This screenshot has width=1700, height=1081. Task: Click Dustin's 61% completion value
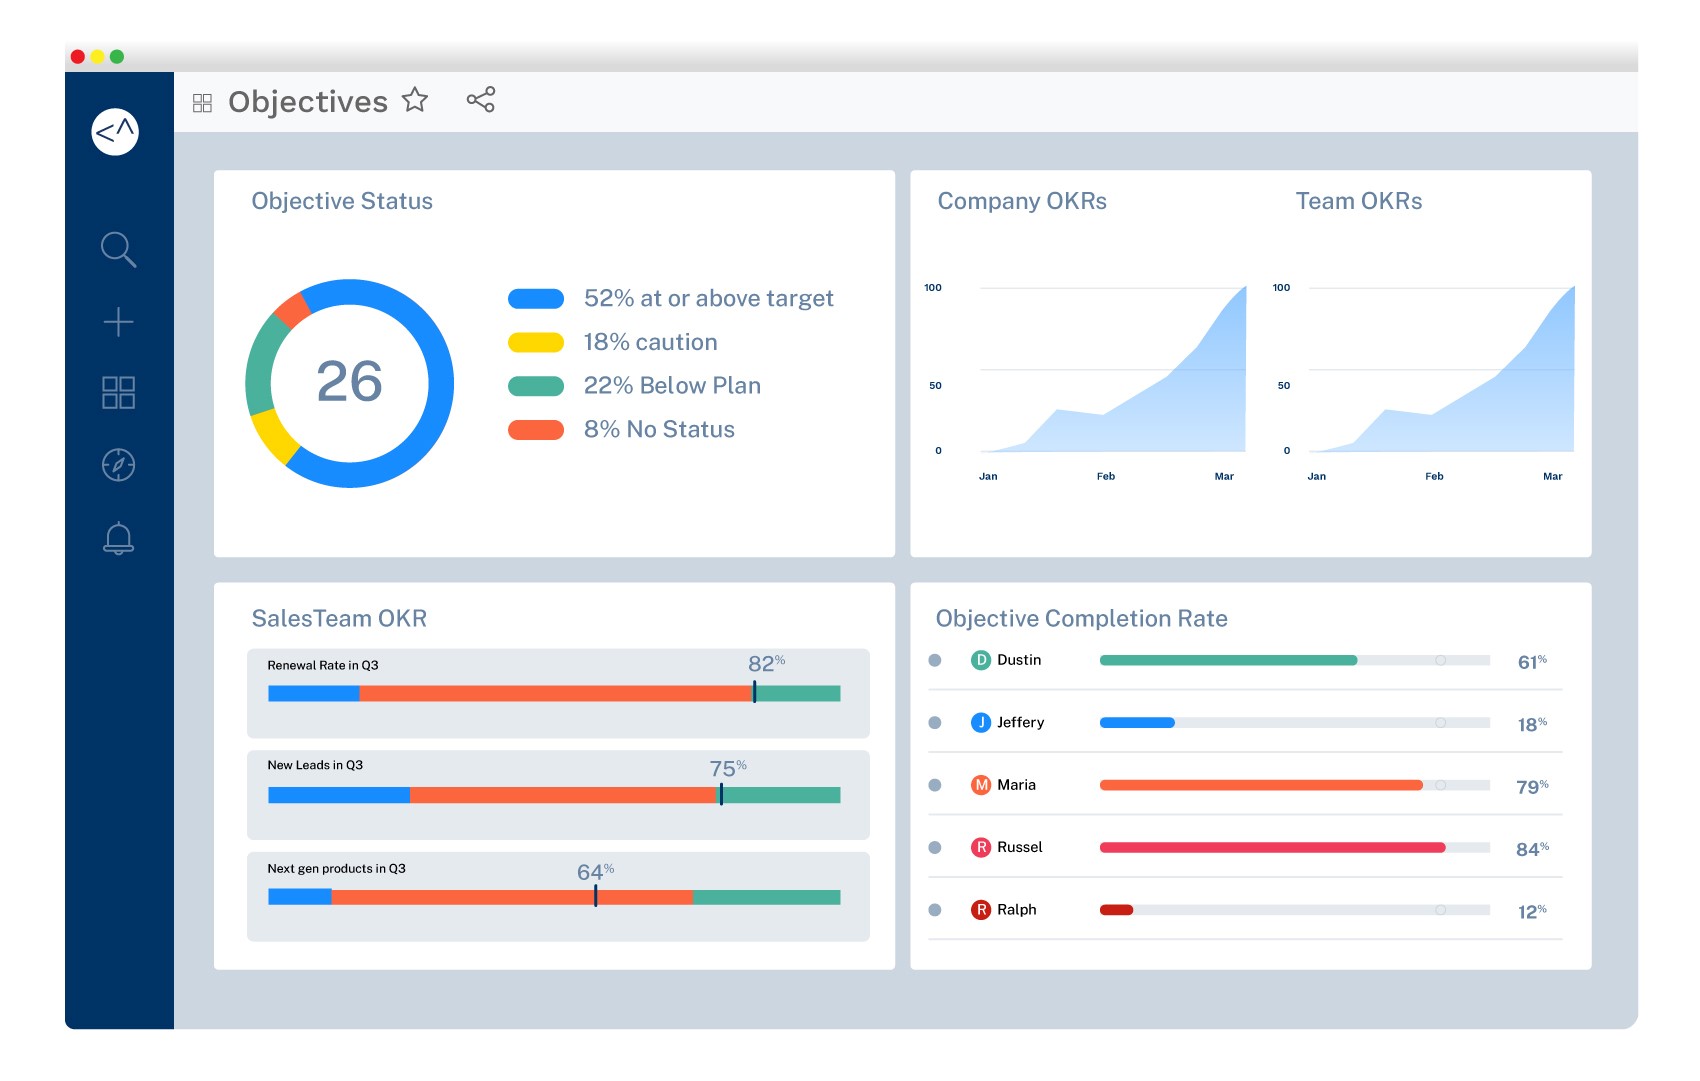(1532, 662)
